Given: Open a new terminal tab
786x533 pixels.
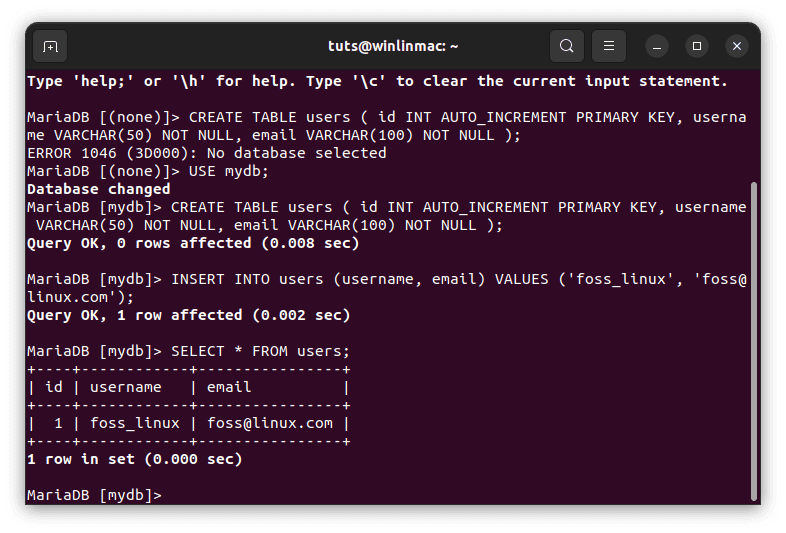Looking at the screenshot, I should pyautogui.click(x=50, y=47).
